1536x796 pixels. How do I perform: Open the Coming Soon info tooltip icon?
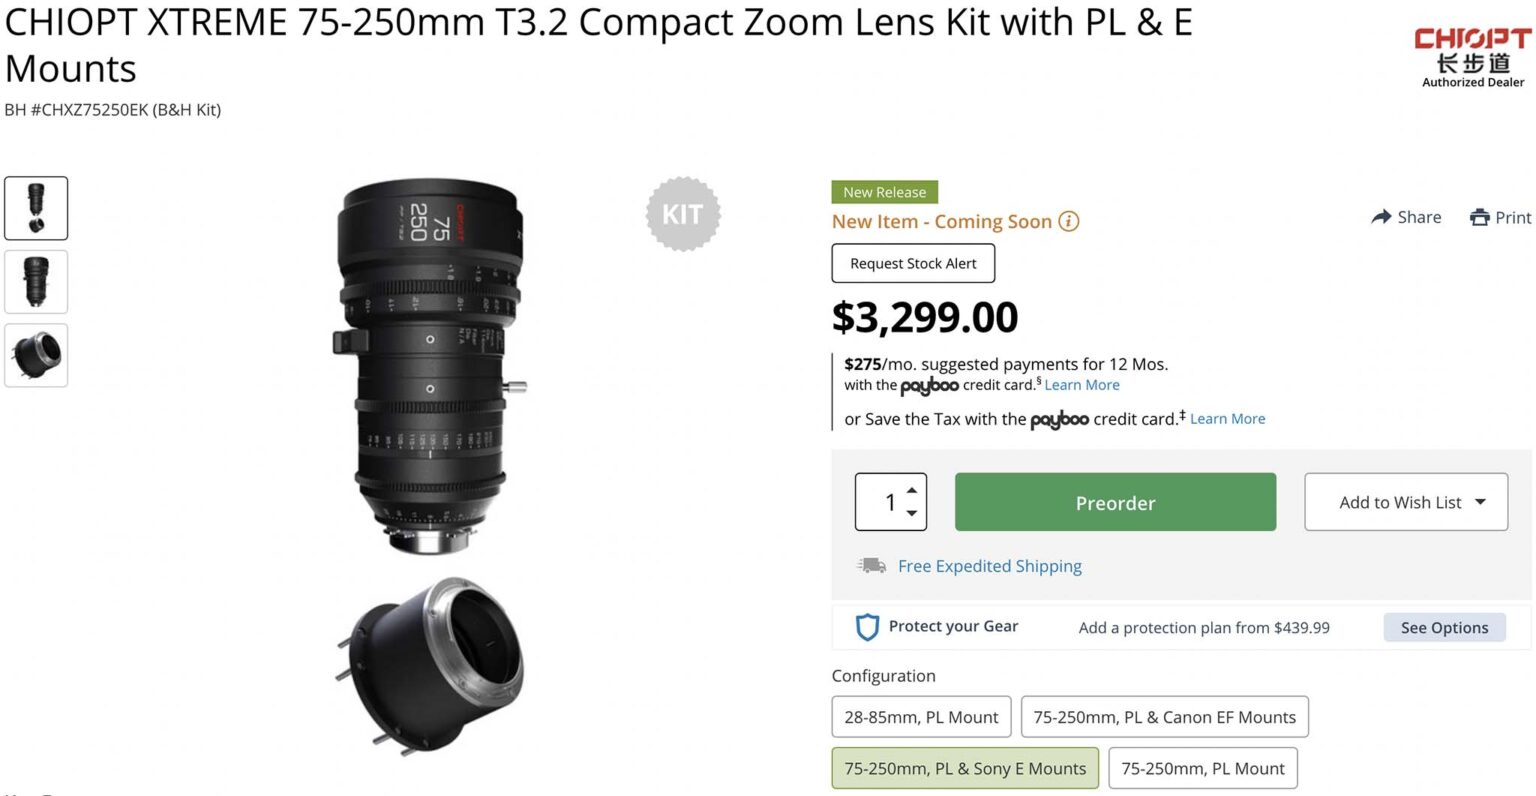tap(1068, 222)
